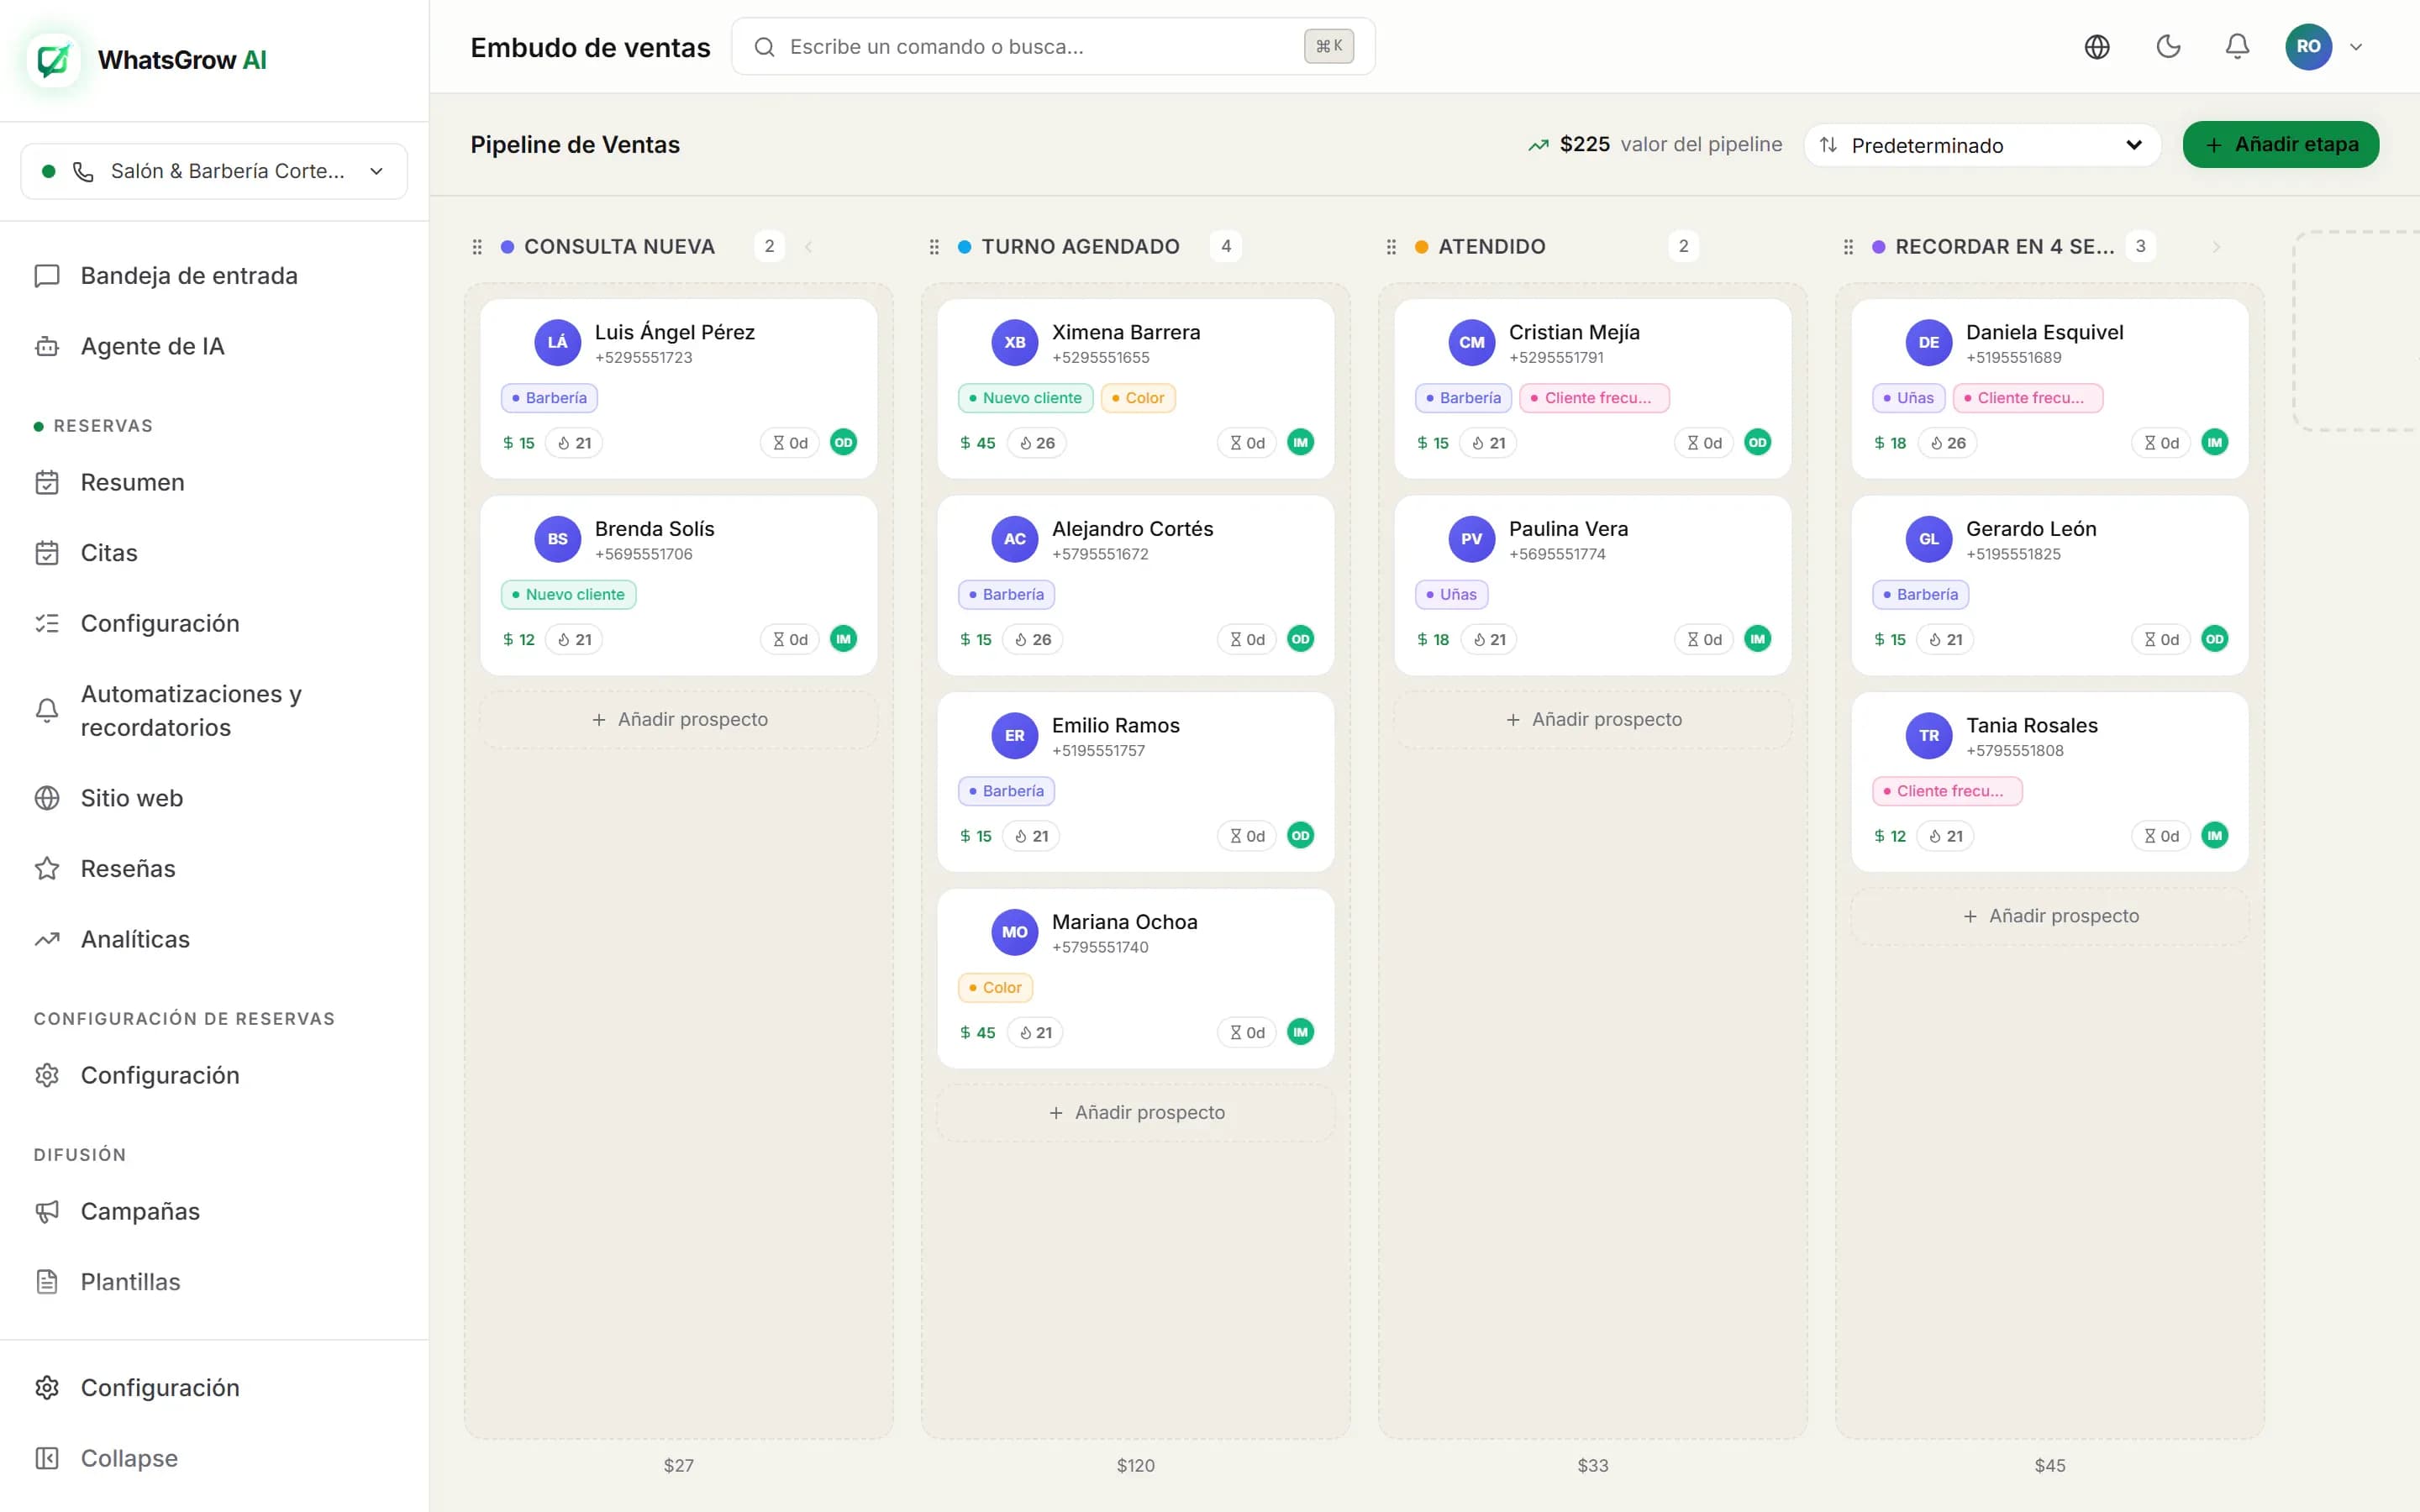Click right chevron next to RECORDAR EN 4 SE count
Viewport: 2420px width, 1512px height.
[x=2216, y=247]
